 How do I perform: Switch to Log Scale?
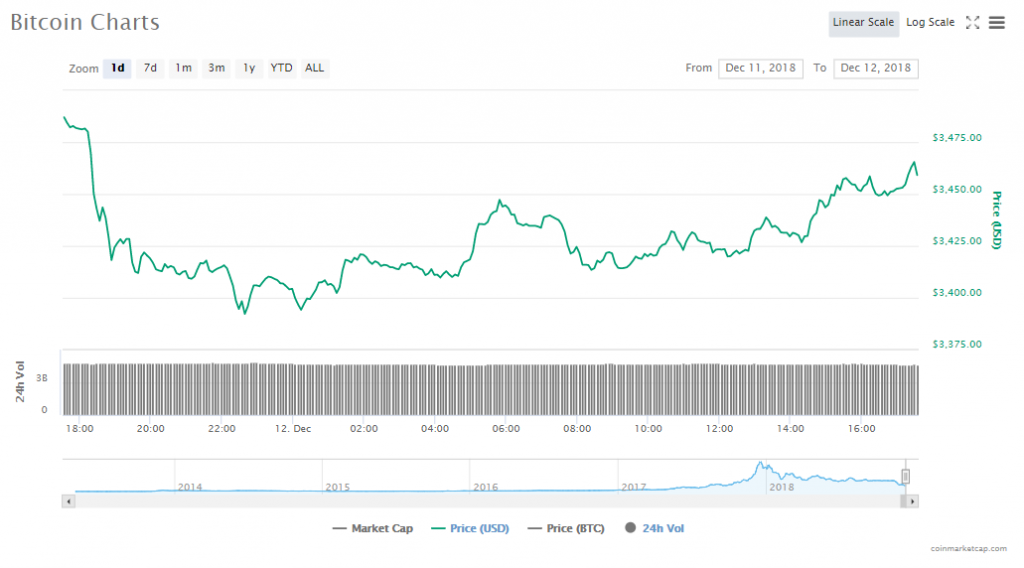click(930, 23)
